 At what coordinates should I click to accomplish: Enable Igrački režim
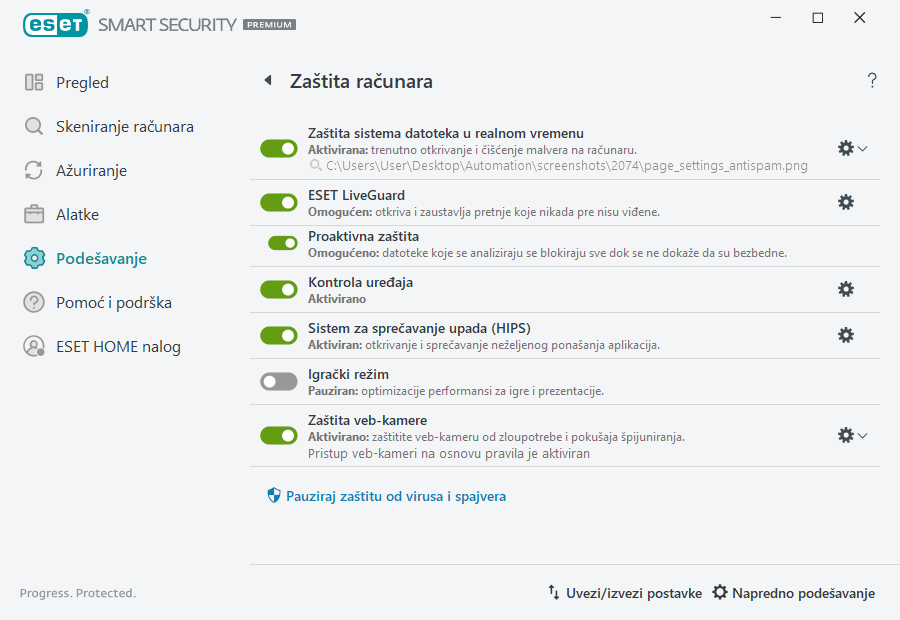pos(278,381)
